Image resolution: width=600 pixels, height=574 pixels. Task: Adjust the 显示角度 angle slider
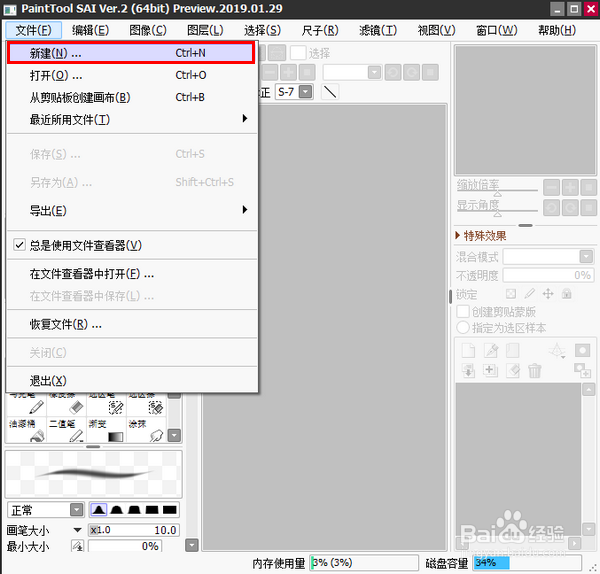point(497,210)
